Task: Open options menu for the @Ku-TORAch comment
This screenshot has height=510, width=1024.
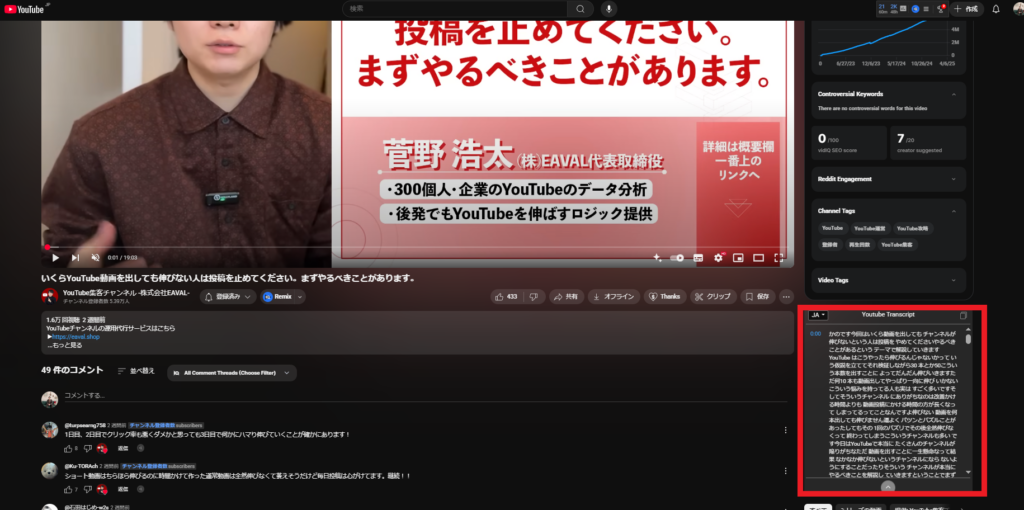Action: click(786, 471)
